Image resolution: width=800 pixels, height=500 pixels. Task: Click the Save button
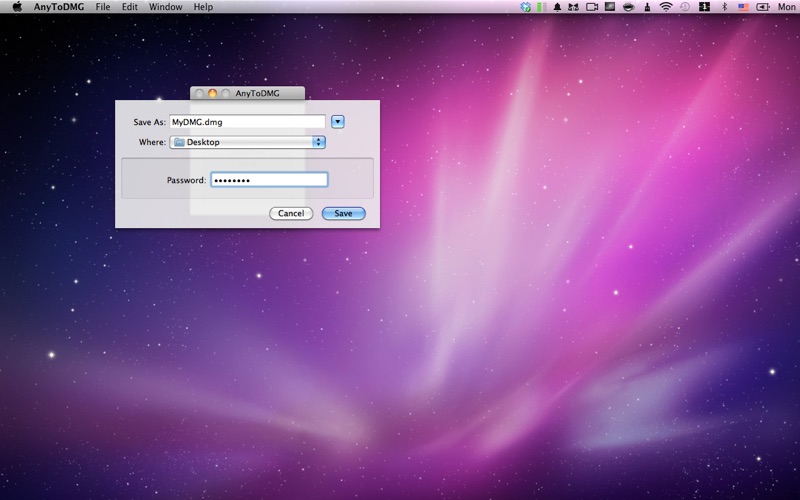pyautogui.click(x=343, y=213)
